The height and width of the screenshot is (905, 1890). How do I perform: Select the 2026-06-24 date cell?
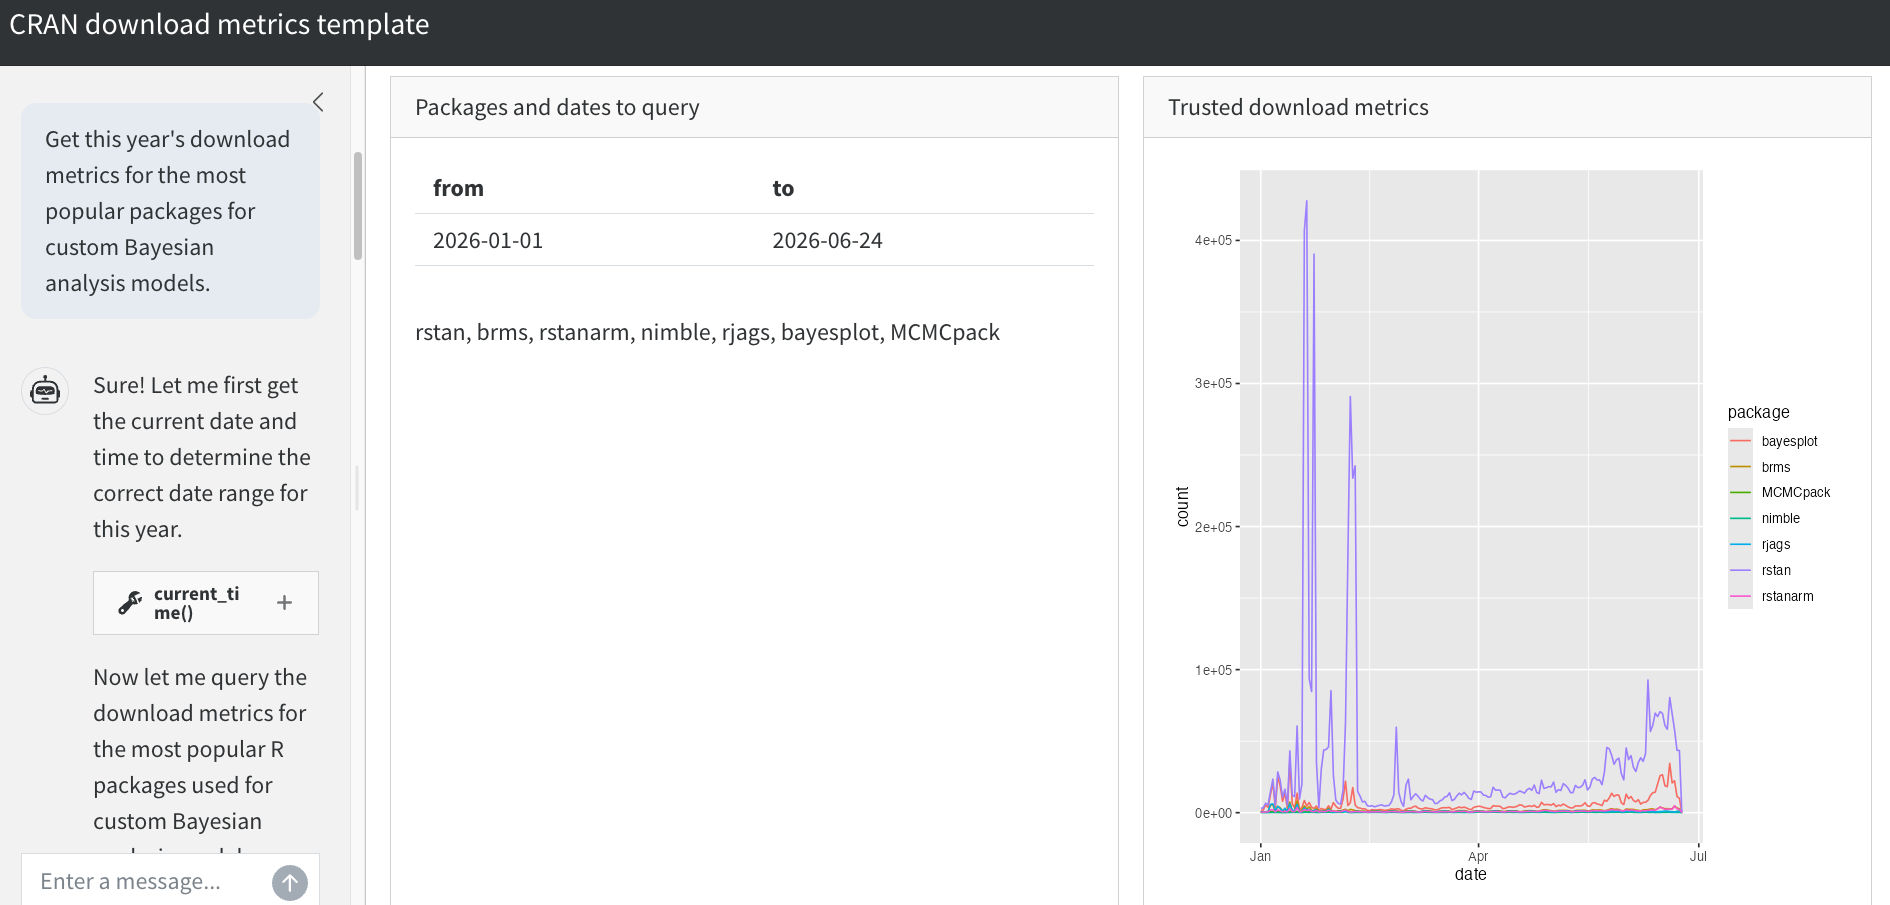click(827, 240)
